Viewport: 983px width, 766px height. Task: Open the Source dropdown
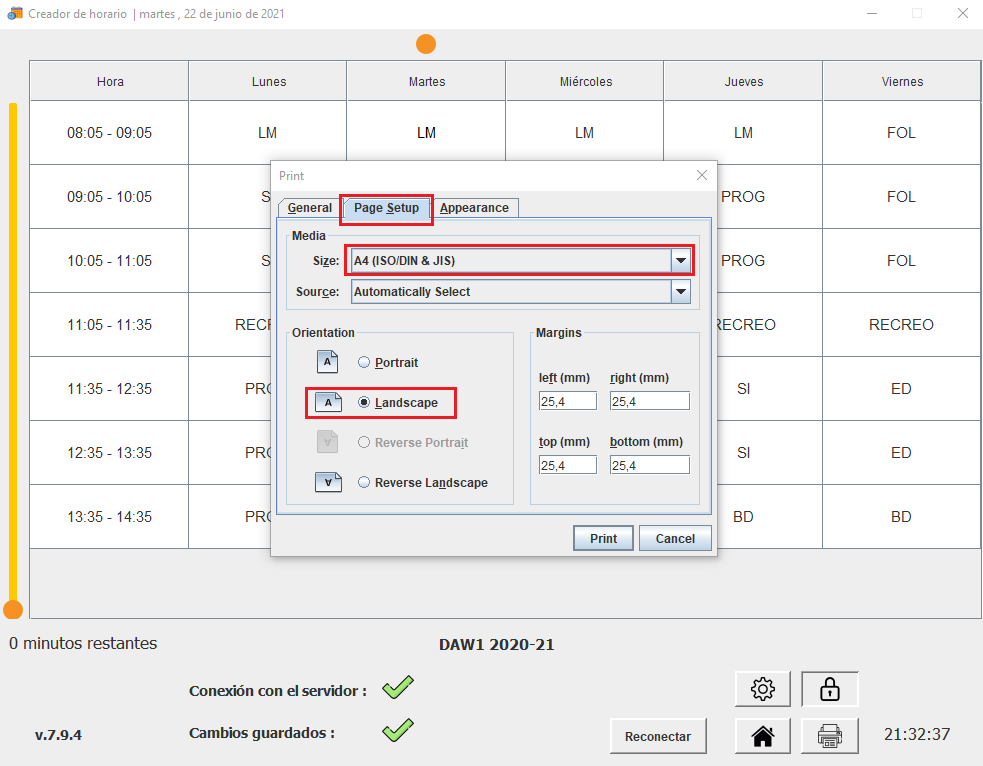[680, 292]
